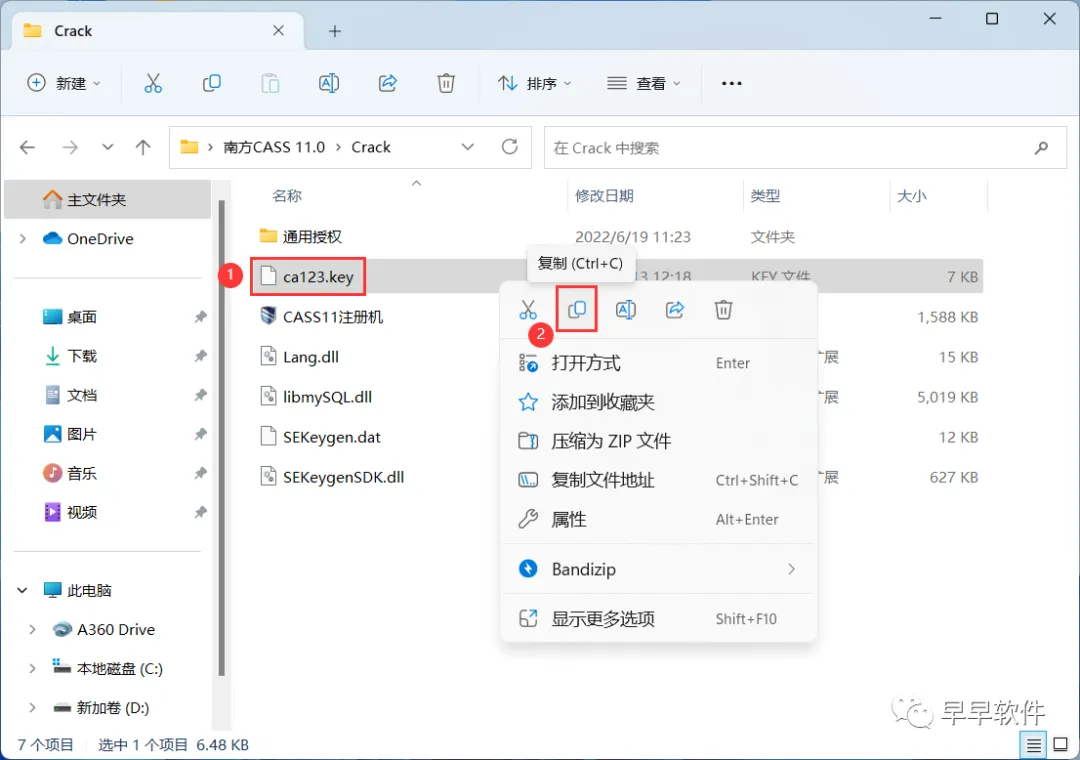1080x760 pixels.
Task: Sort by the 修改日期 column header
Action: (x=604, y=196)
